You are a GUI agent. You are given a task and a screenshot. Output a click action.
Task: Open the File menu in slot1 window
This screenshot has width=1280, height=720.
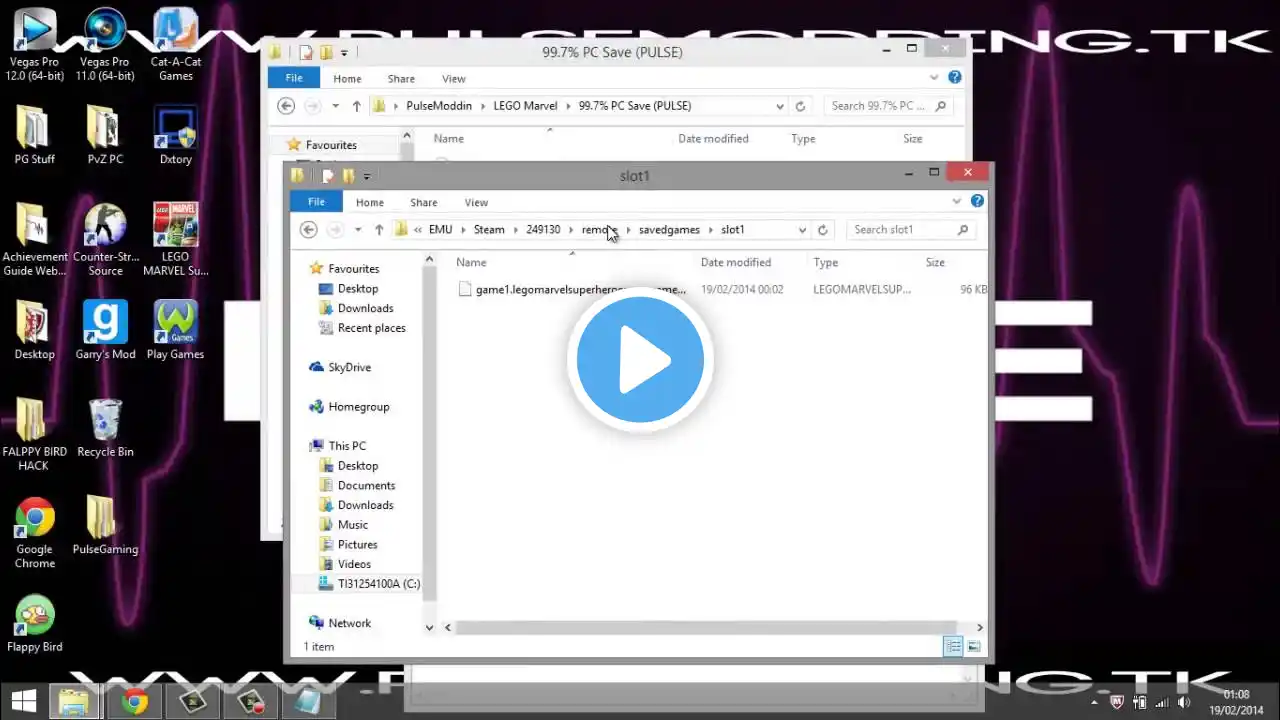point(316,202)
